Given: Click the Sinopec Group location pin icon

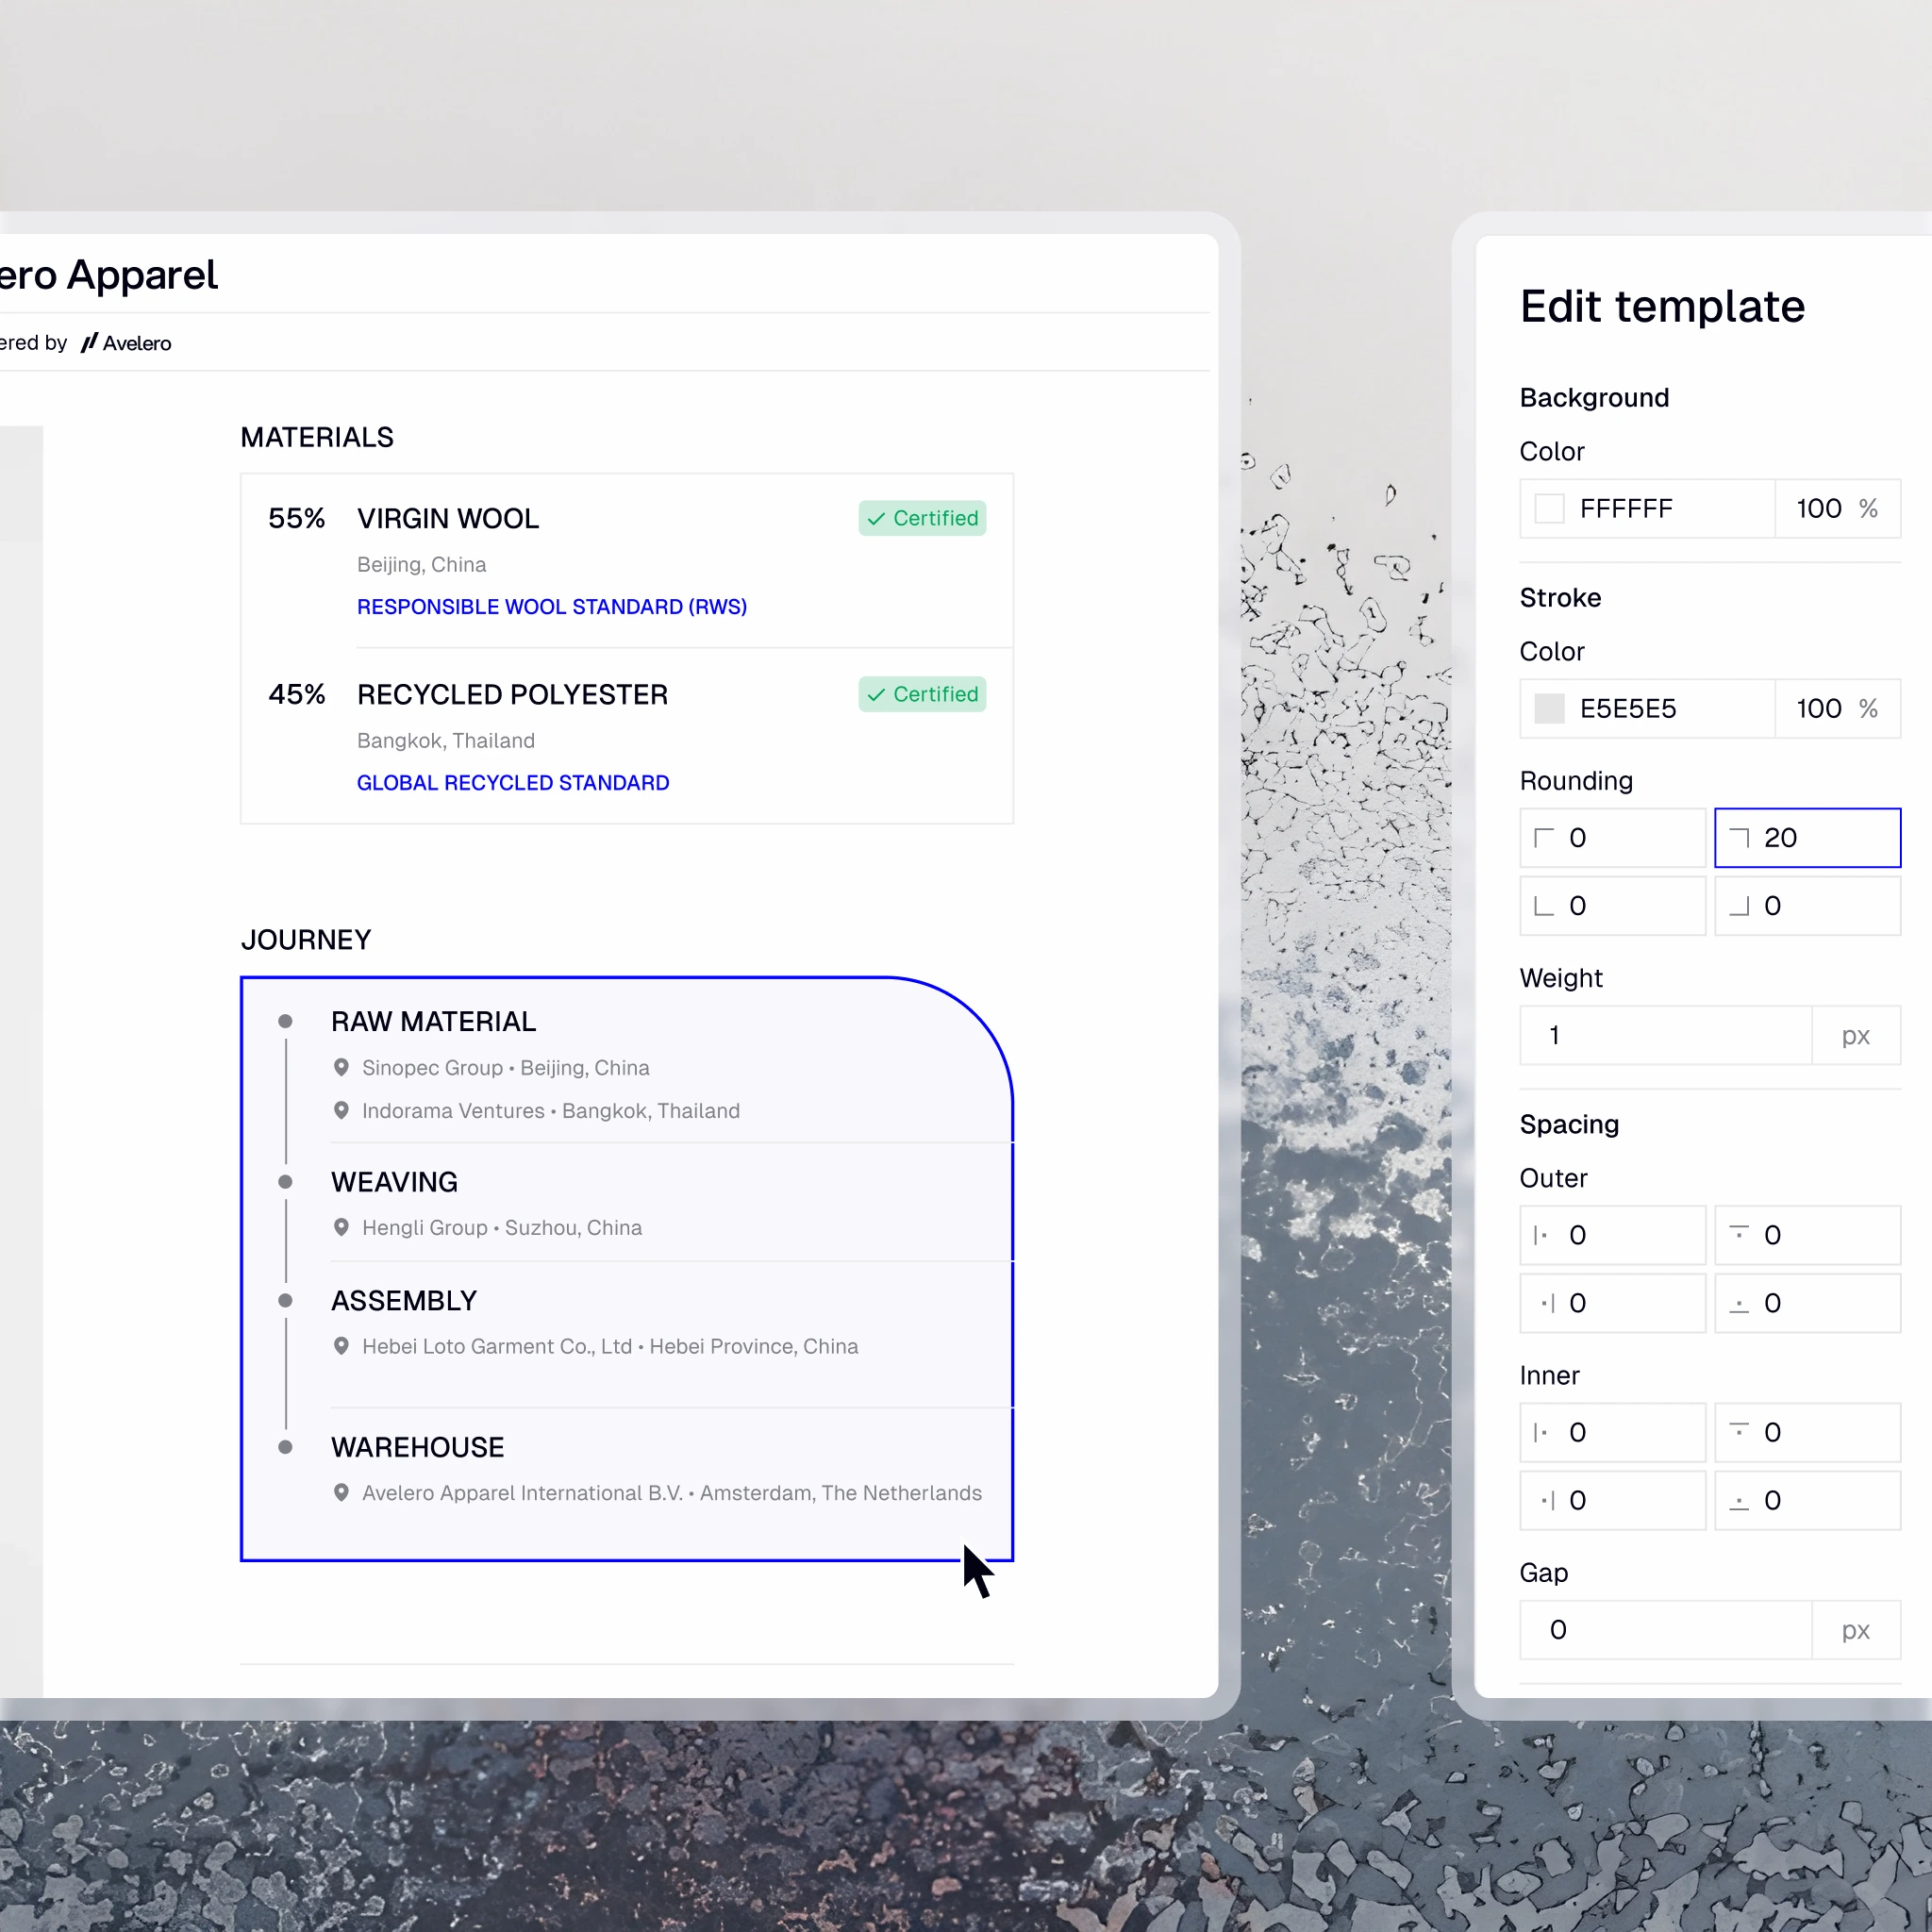Looking at the screenshot, I should pyautogui.click(x=341, y=1068).
